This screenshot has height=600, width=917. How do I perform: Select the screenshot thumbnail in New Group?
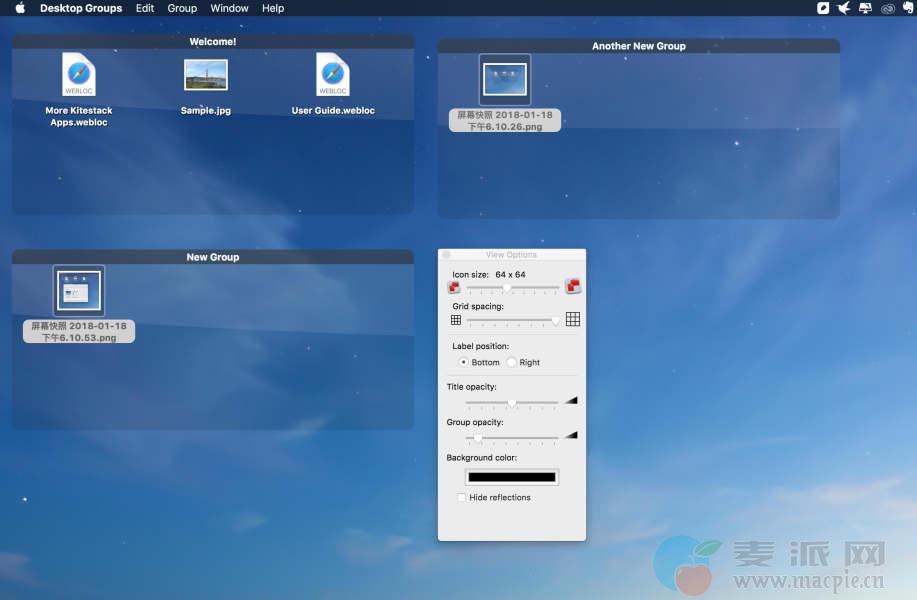coord(79,291)
